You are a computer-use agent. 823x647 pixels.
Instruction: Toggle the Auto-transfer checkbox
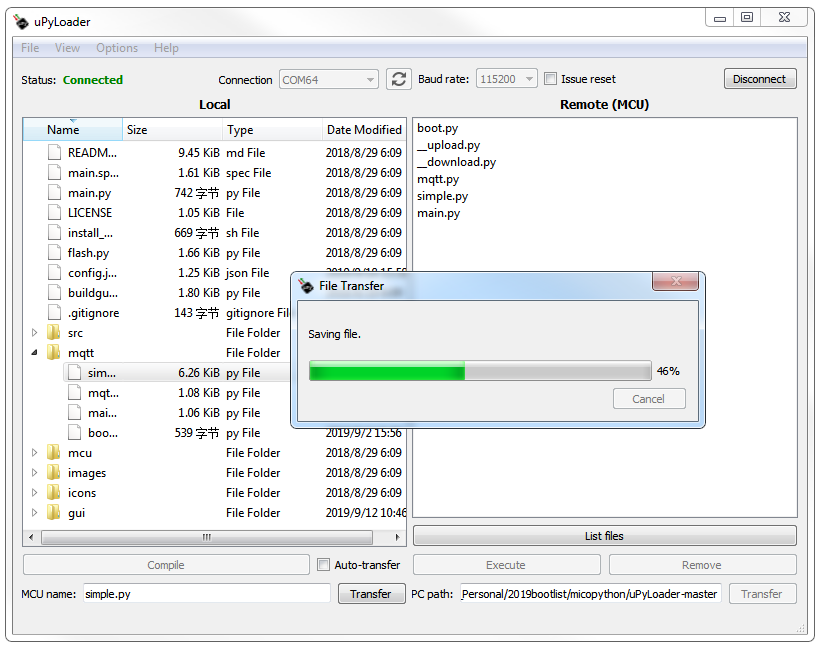[x=324, y=565]
